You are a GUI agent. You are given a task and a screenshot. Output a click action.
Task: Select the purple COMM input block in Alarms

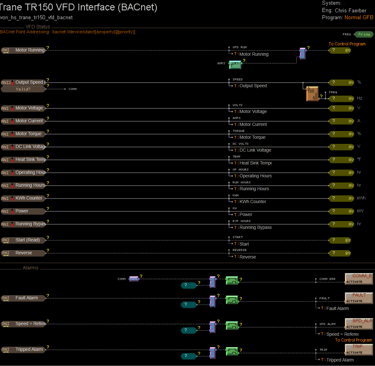click(x=134, y=279)
